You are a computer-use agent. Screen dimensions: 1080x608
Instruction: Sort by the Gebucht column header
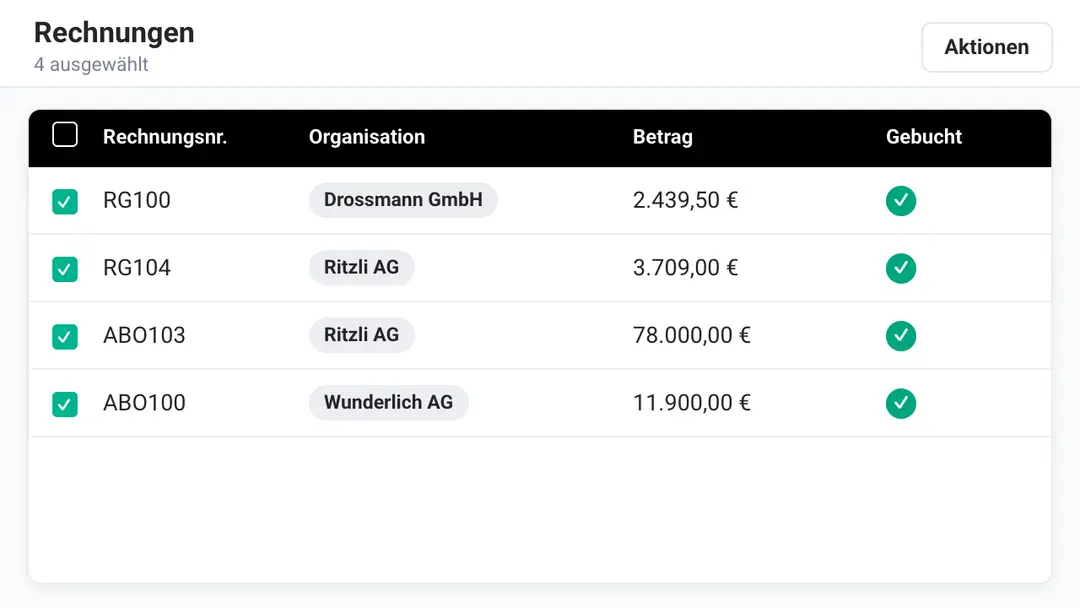click(x=924, y=136)
